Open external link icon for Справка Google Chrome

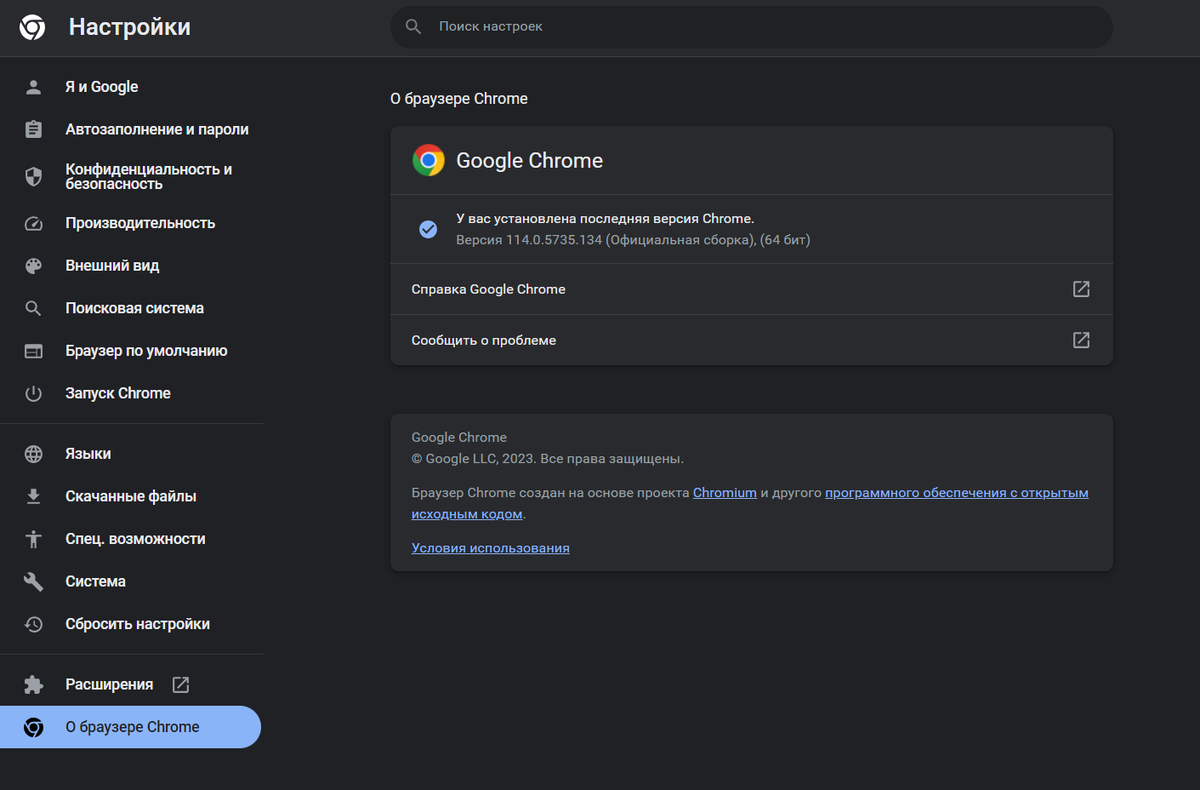pos(1081,289)
